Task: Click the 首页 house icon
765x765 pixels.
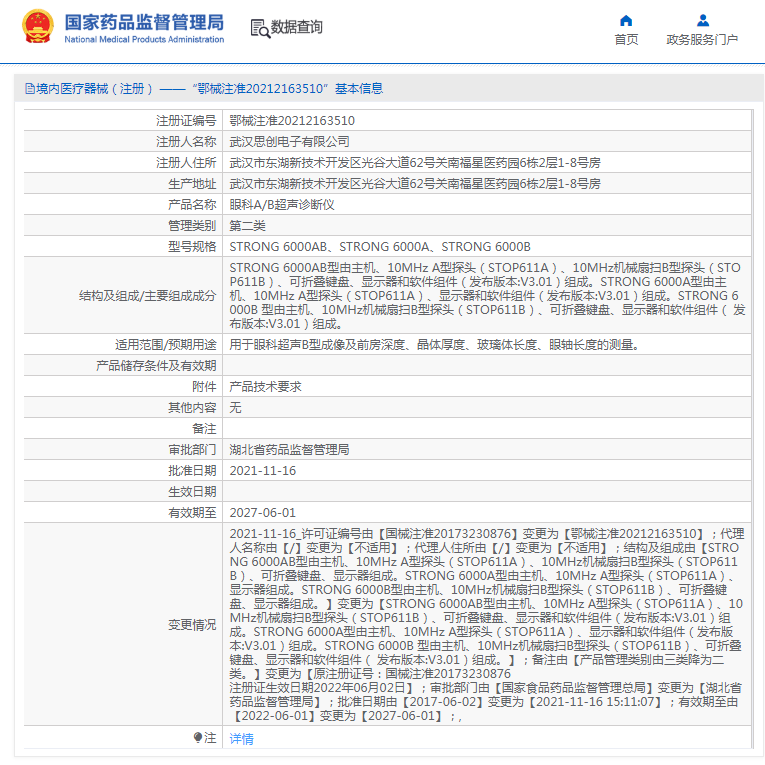Action: pyautogui.click(x=626, y=20)
